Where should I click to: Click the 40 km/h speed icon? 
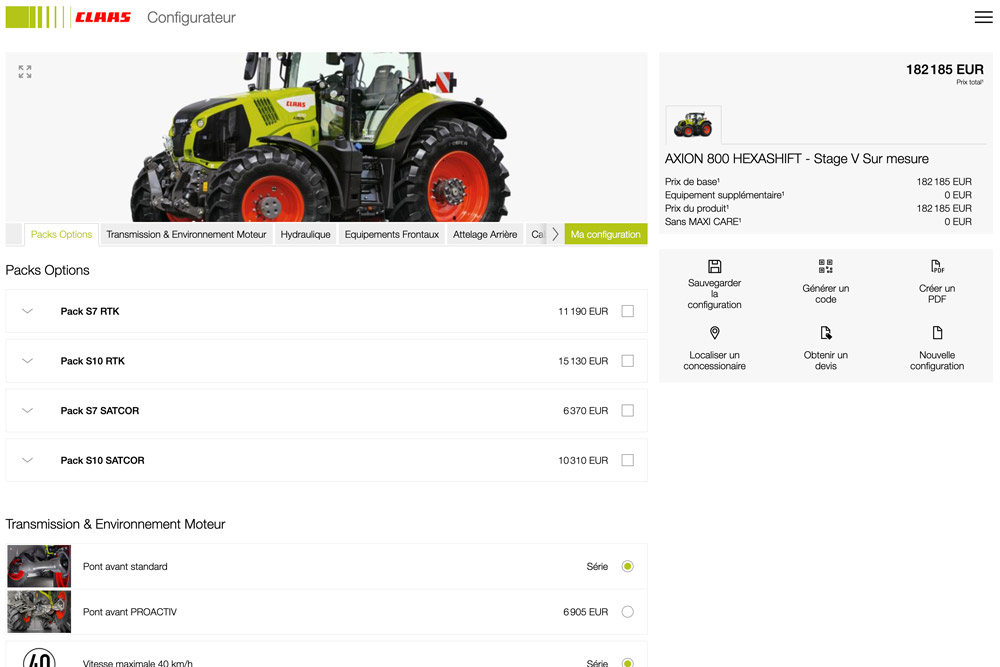coord(39,657)
